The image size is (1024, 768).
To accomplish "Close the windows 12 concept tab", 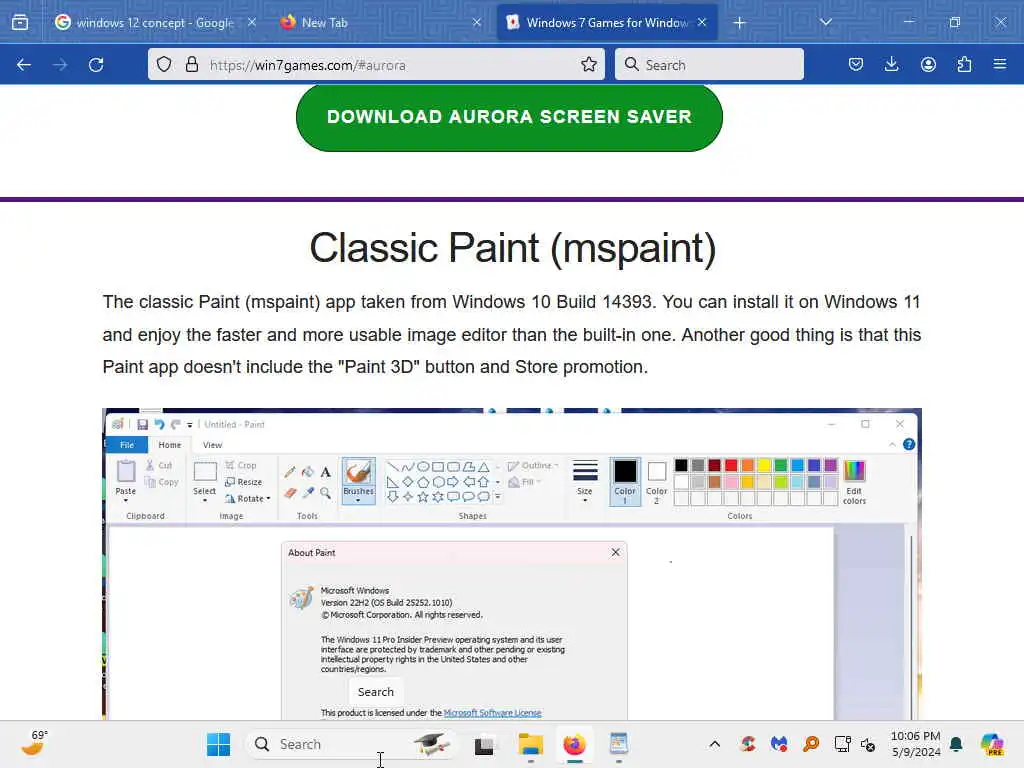I will (251, 22).
